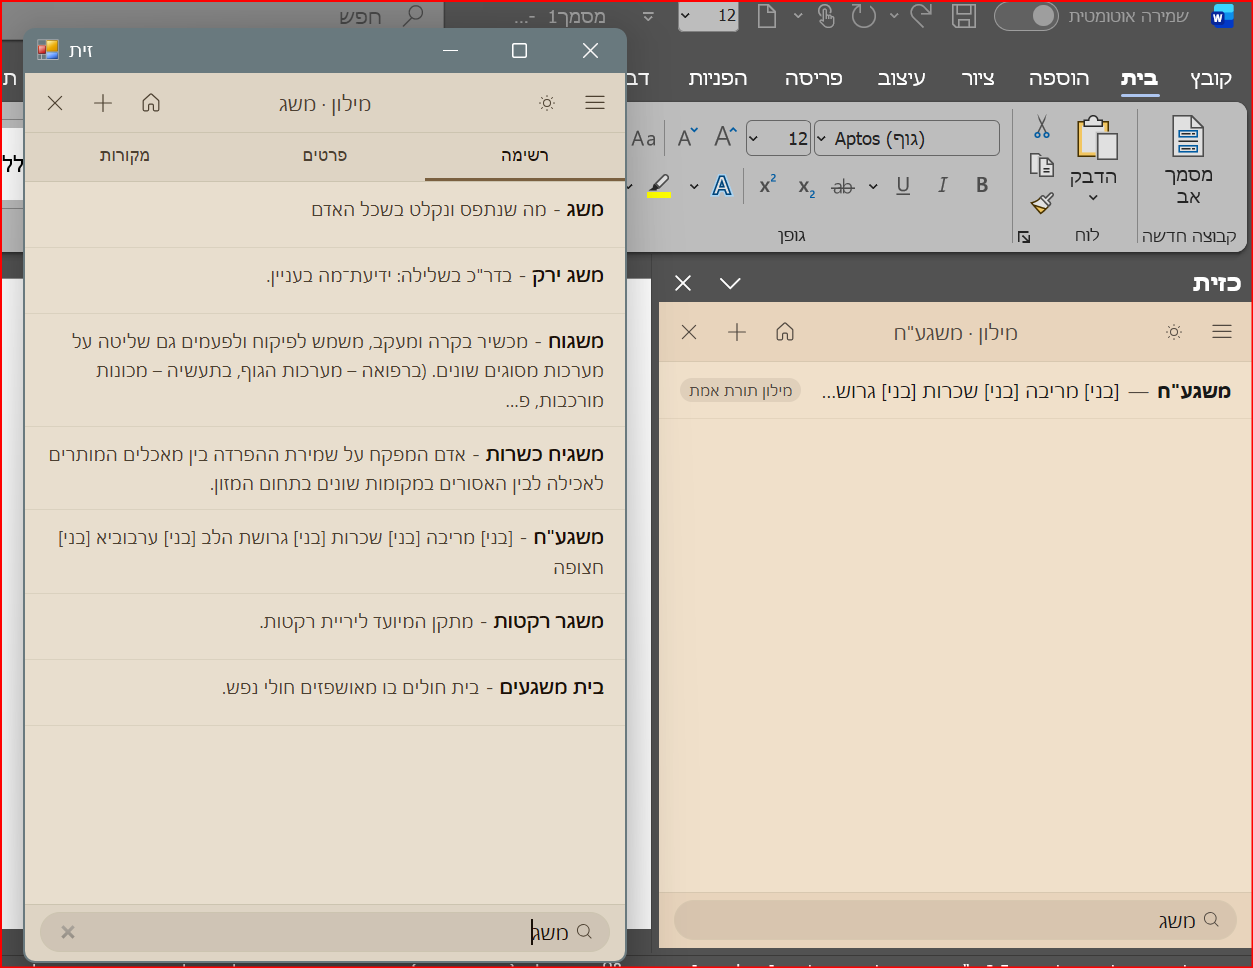Click the Save icon in Word title bar
The image size is (1253, 968).
[x=963, y=16]
